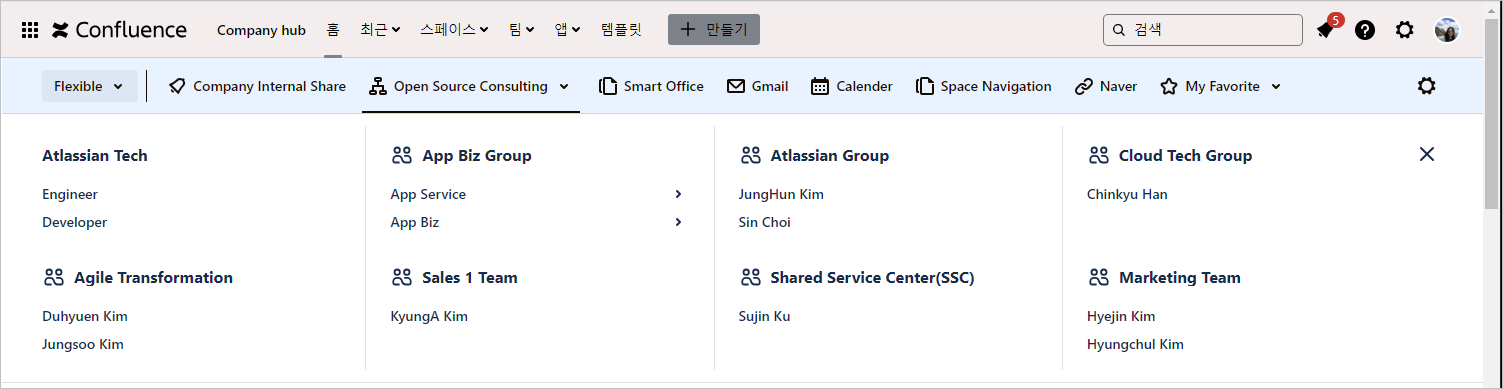The height and width of the screenshot is (389, 1503).
Task: Open the Atlassian Tech heading
Action: (95, 155)
